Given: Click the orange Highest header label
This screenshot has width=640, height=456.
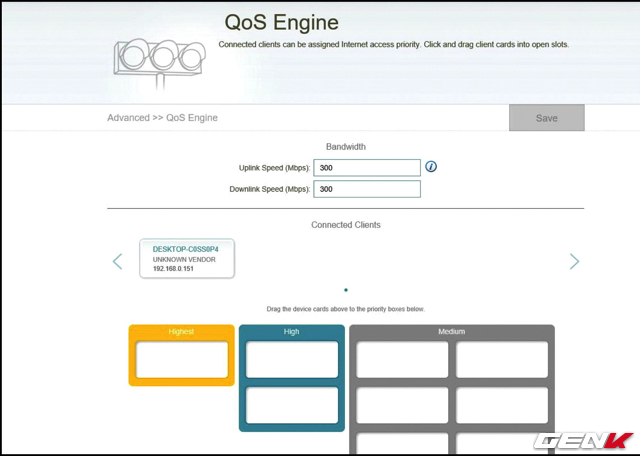Looking at the screenshot, I should [182, 331].
